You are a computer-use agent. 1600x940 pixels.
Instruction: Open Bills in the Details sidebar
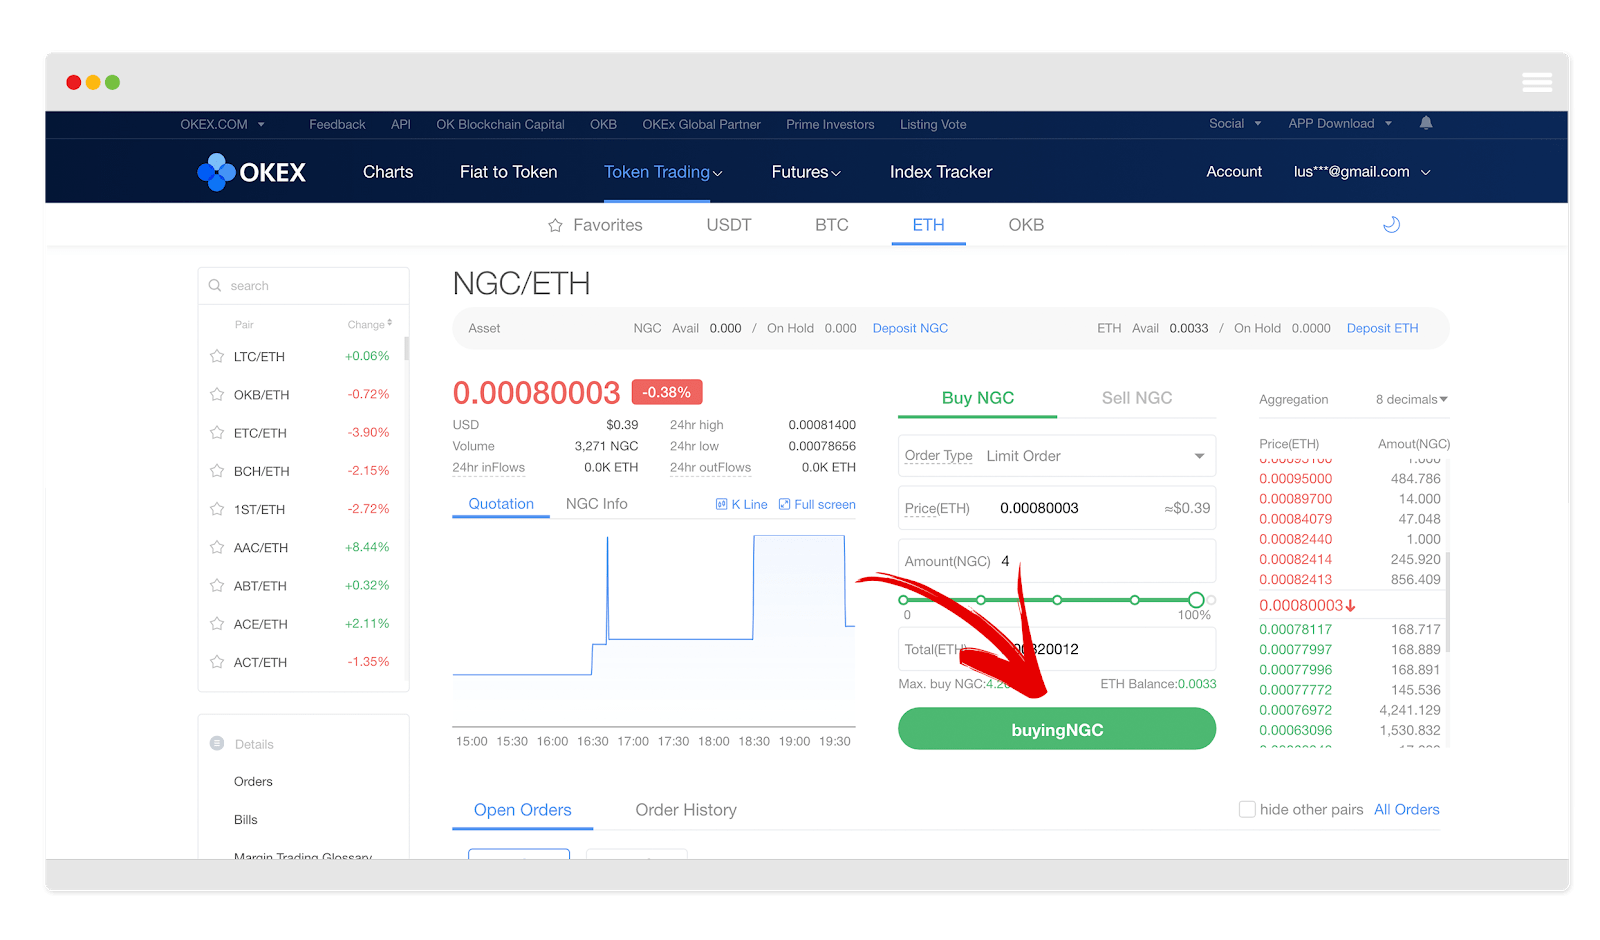click(246, 820)
